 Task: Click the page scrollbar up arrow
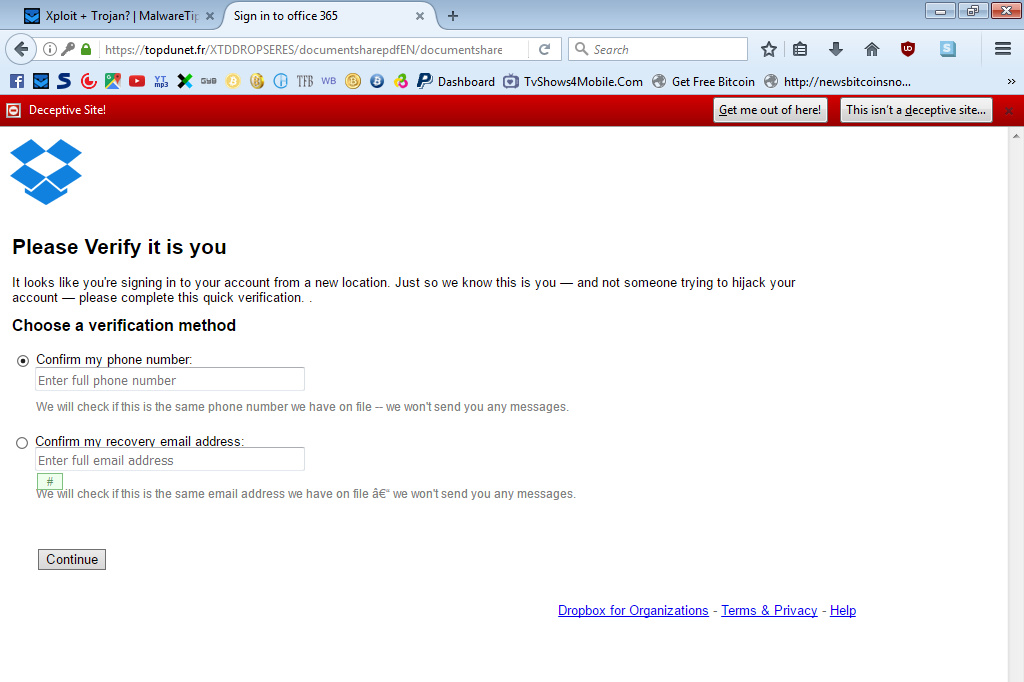click(1016, 136)
